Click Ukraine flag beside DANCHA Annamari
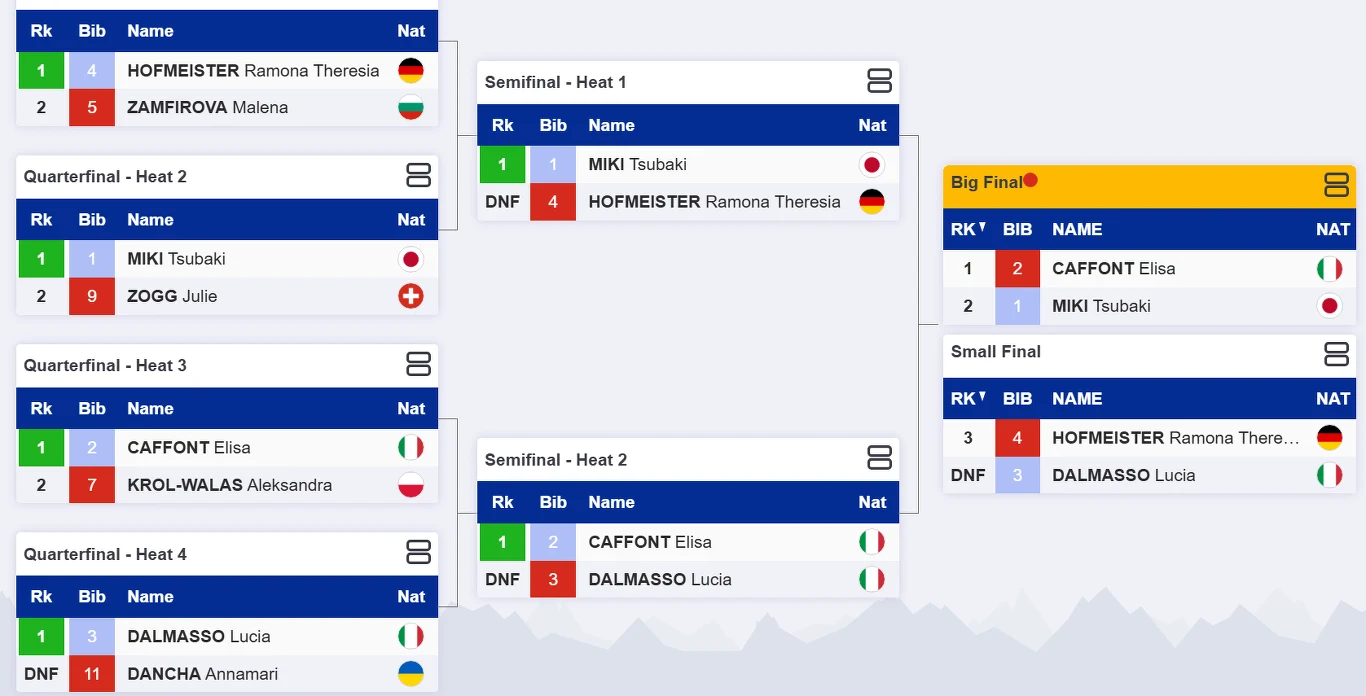1366x696 pixels. [411, 674]
